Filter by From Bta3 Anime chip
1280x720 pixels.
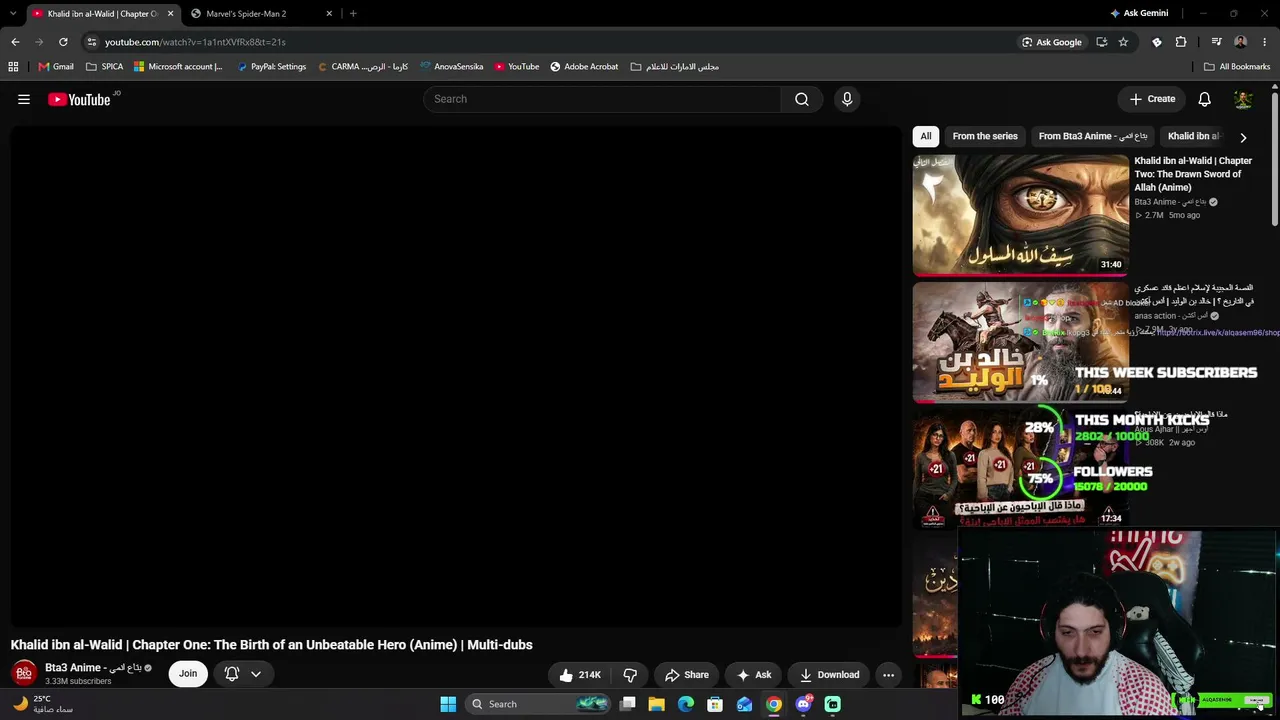click(1093, 136)
